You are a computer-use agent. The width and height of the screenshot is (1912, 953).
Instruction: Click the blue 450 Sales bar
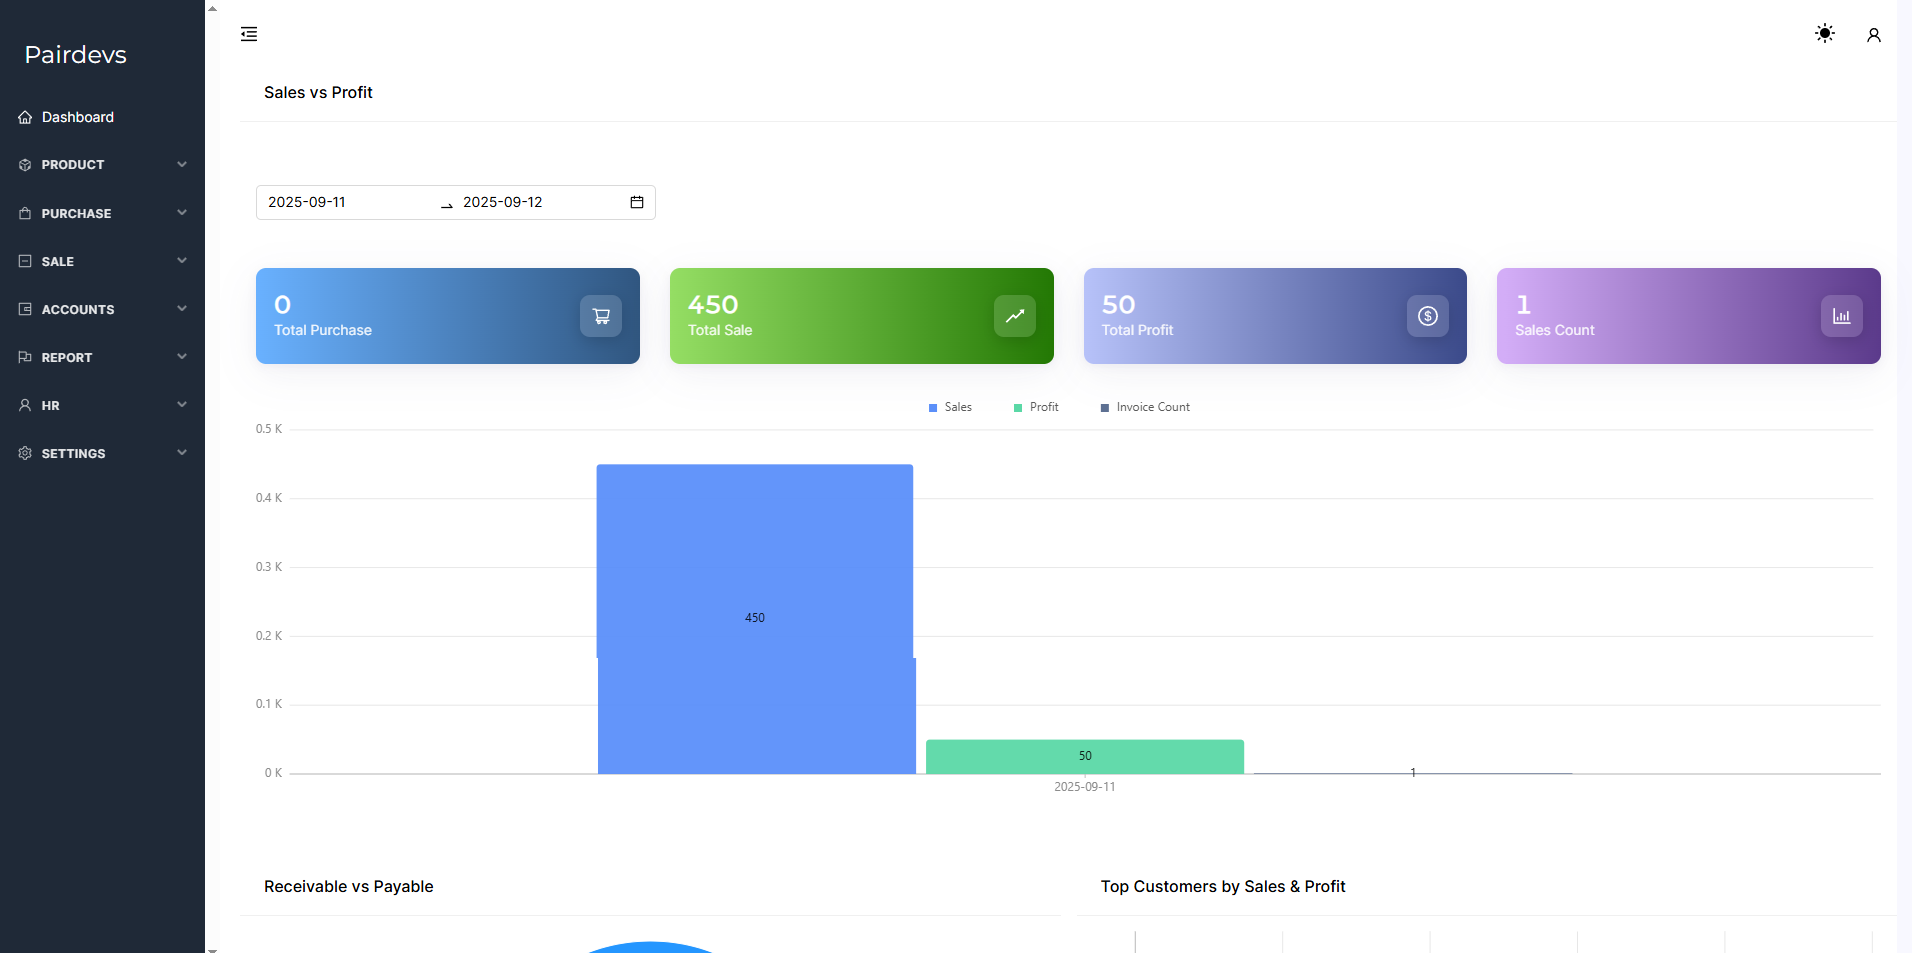point(755,618)
